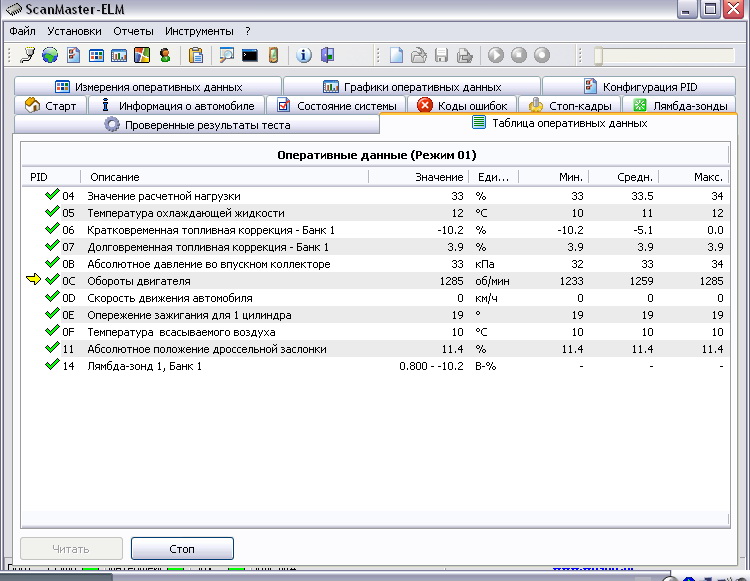Click the exit door icon in toolbar
750x581 pixels.
pos(325,55)
